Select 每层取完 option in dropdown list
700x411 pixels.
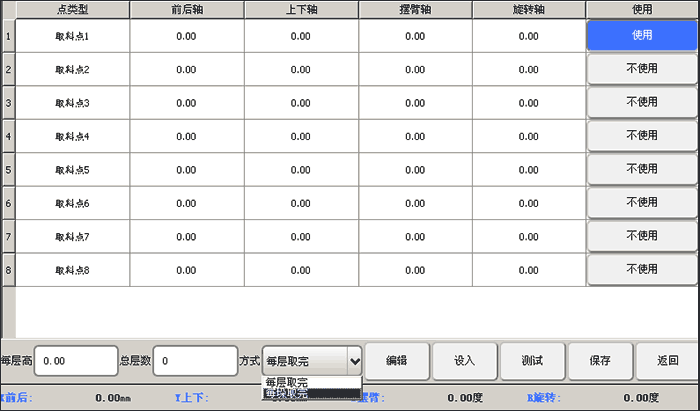(x=287, y=382)
